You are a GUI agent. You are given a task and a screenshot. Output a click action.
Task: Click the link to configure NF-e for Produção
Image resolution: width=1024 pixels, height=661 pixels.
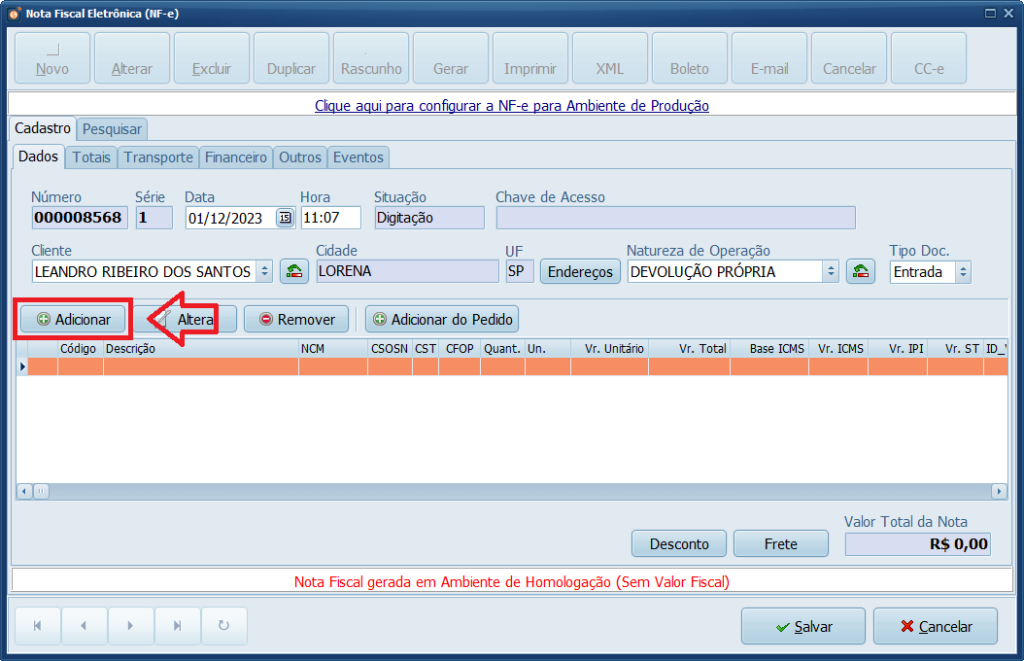(x=511, y=105)
